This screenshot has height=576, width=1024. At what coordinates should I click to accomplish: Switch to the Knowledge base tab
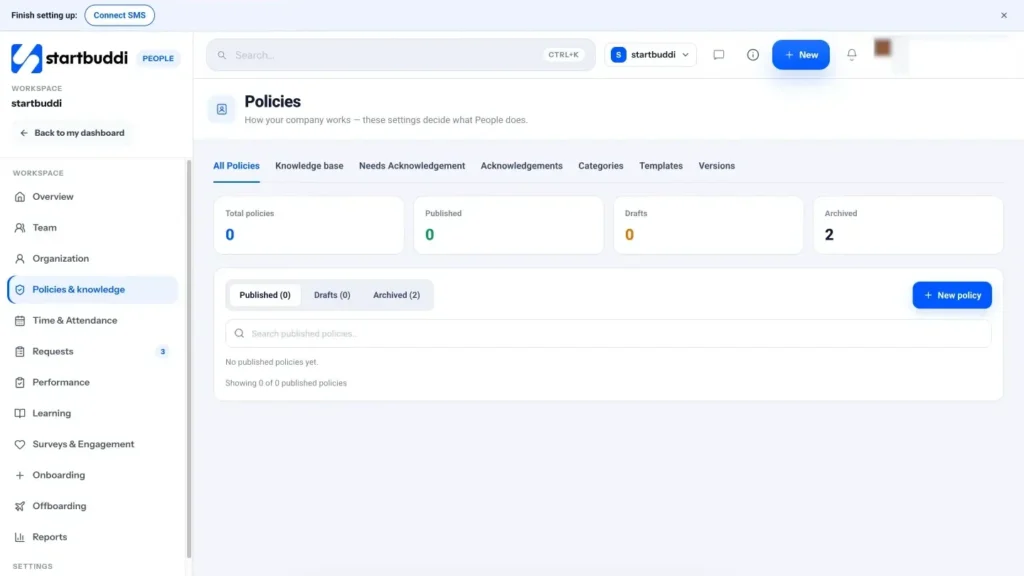tap(309, 166)
